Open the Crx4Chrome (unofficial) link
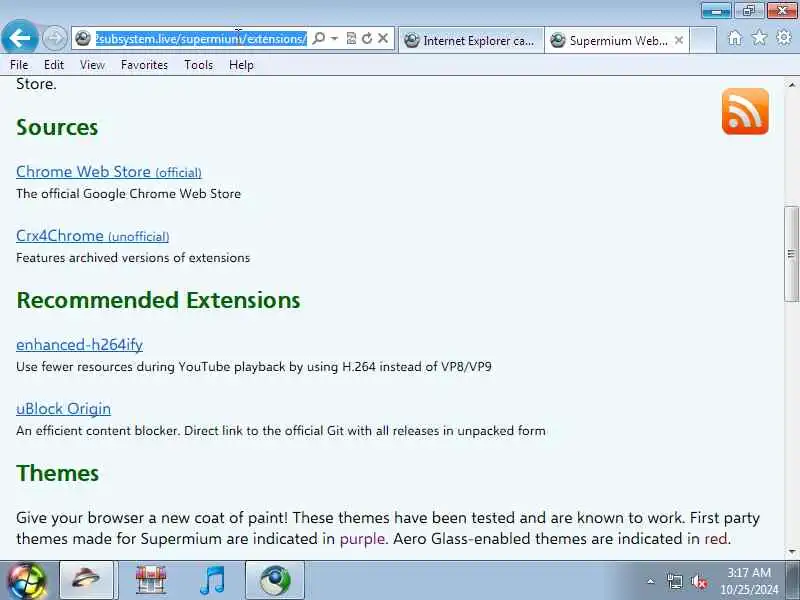The image size is (800, 600). pos(92,236)
